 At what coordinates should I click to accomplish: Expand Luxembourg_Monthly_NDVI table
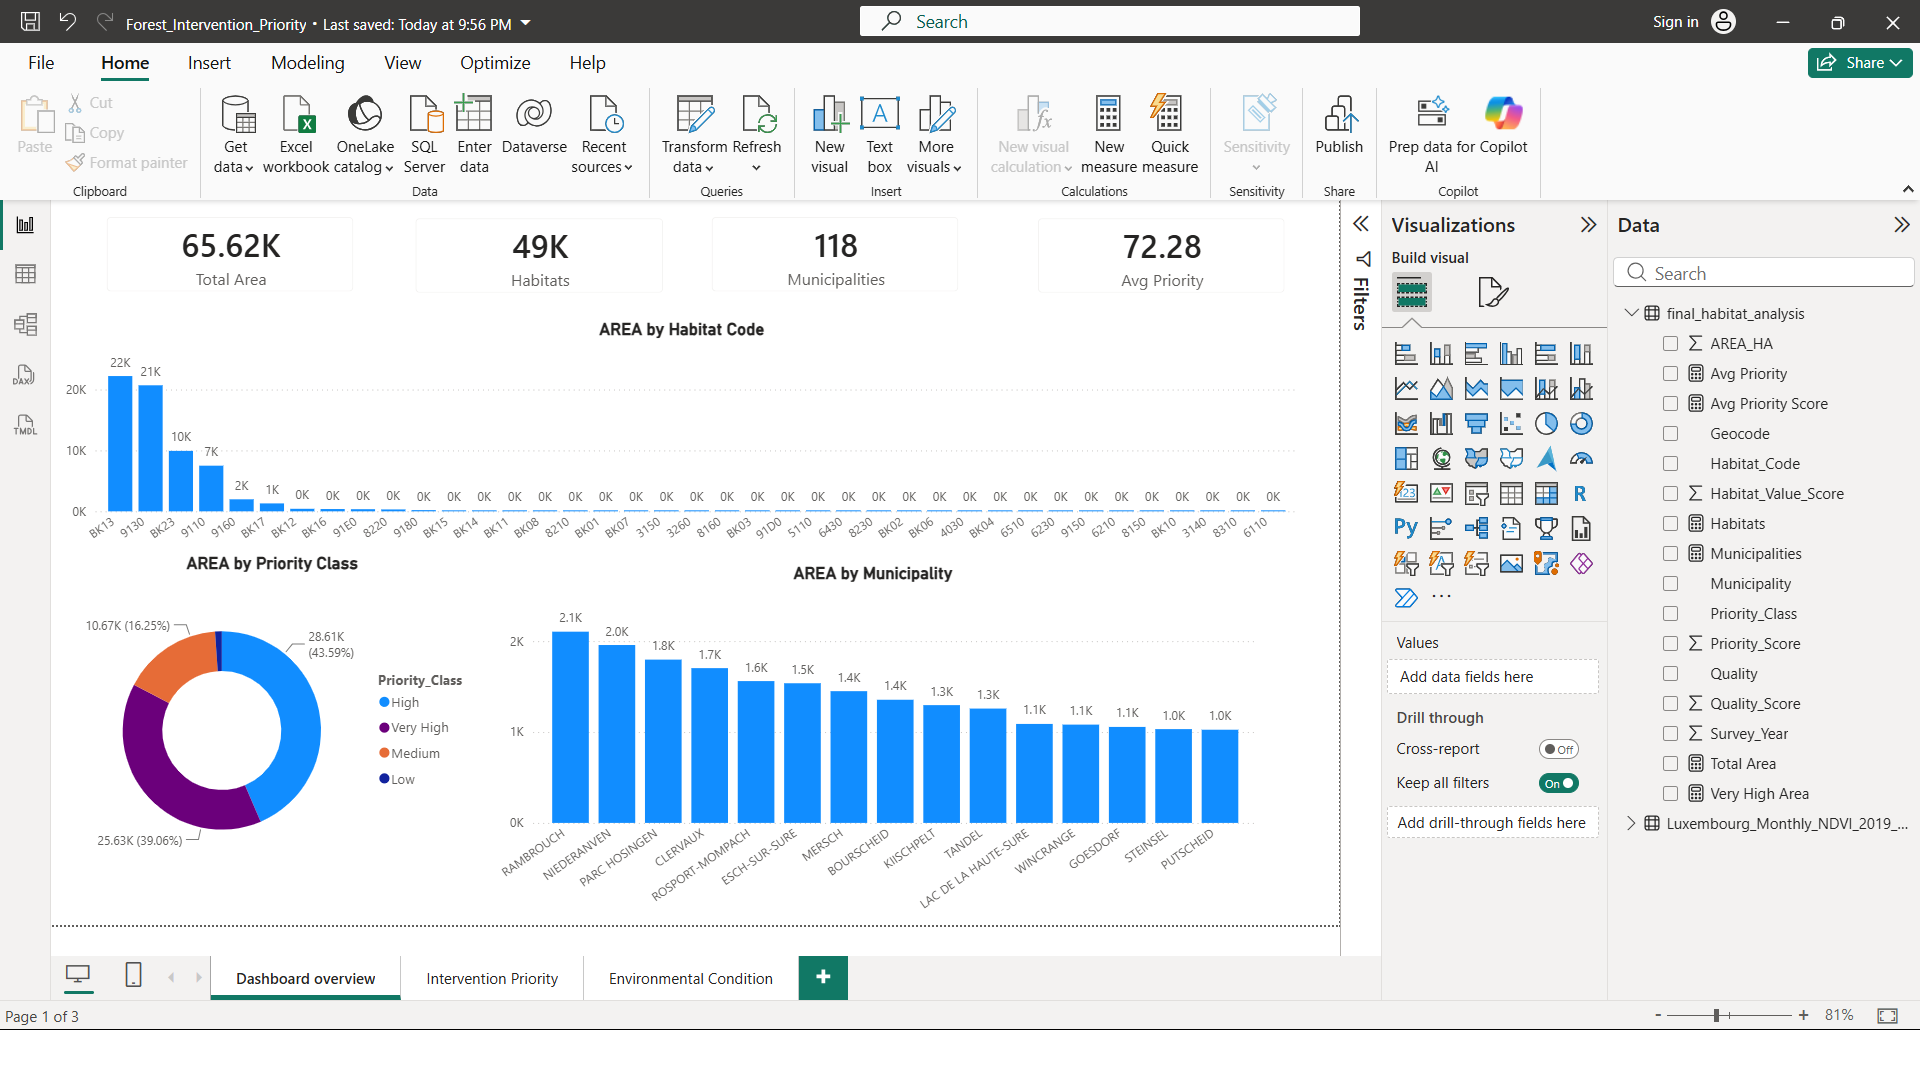pyautogui.click(x=1631, y=823)
